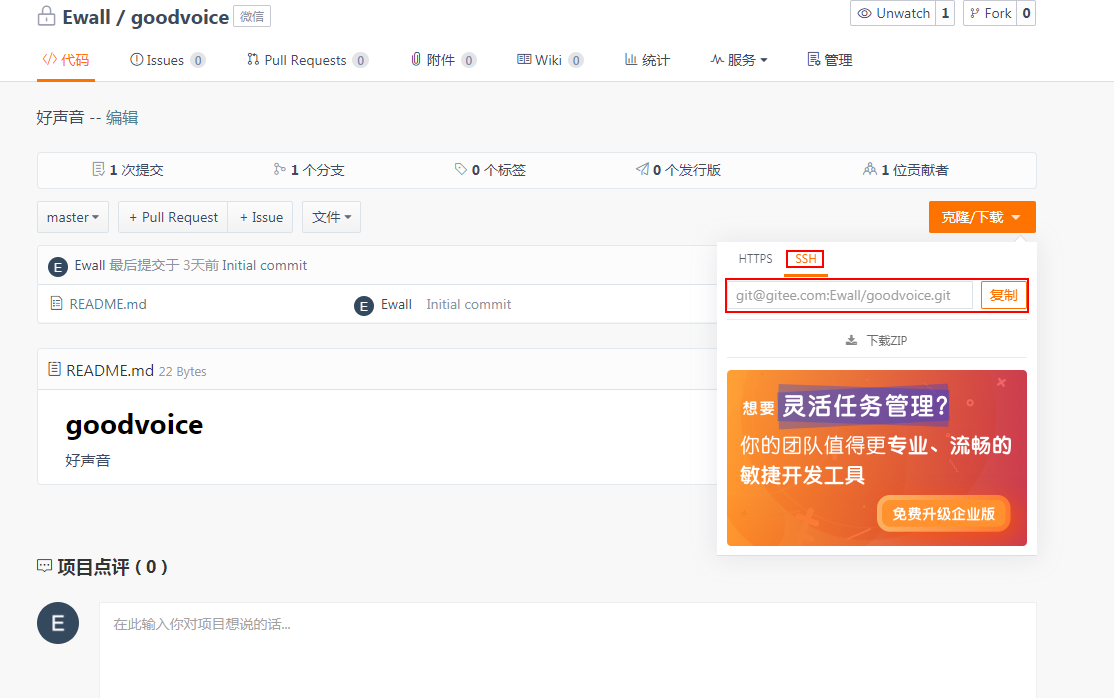
Task: Click the Unwatch button
Action: [x=893, y=14]
